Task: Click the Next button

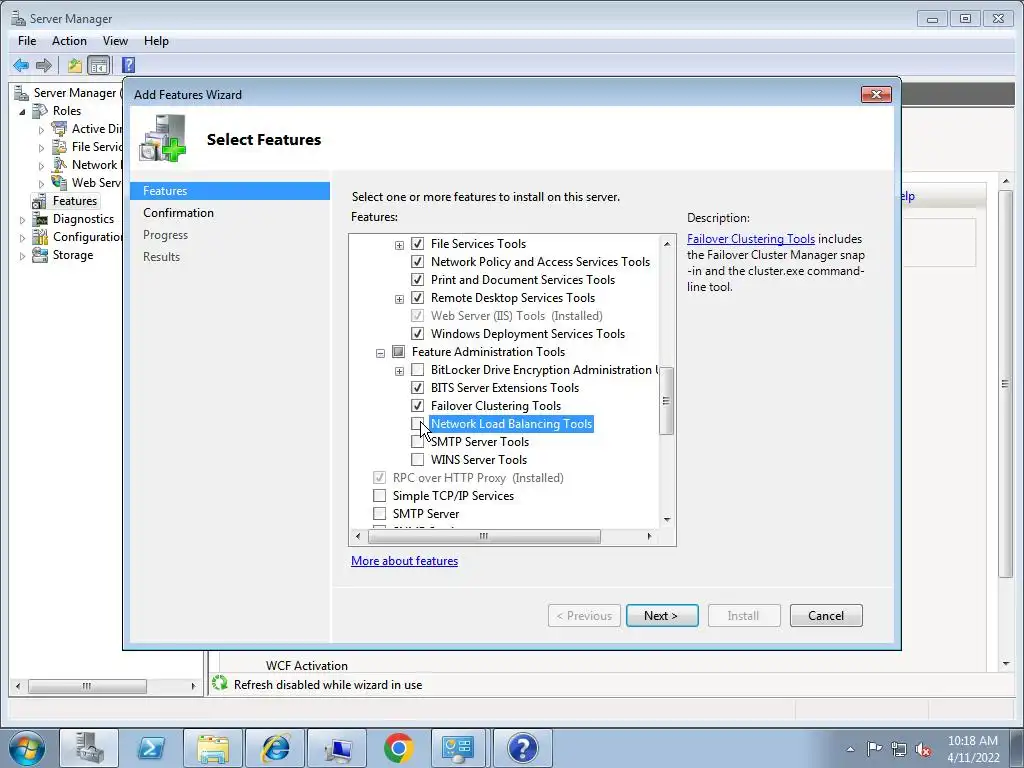Action: [x=662, y=616]
